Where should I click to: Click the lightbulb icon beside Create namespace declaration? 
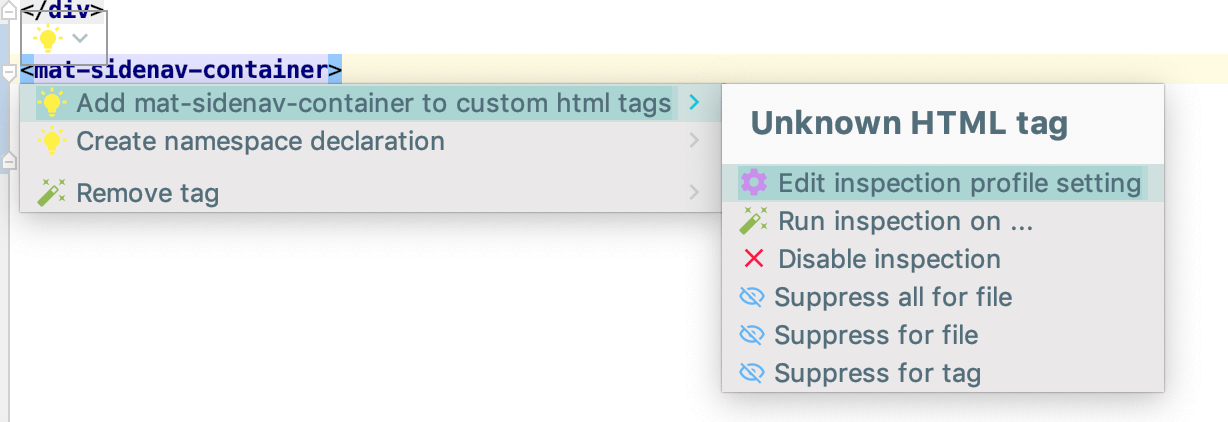point(52,141)
